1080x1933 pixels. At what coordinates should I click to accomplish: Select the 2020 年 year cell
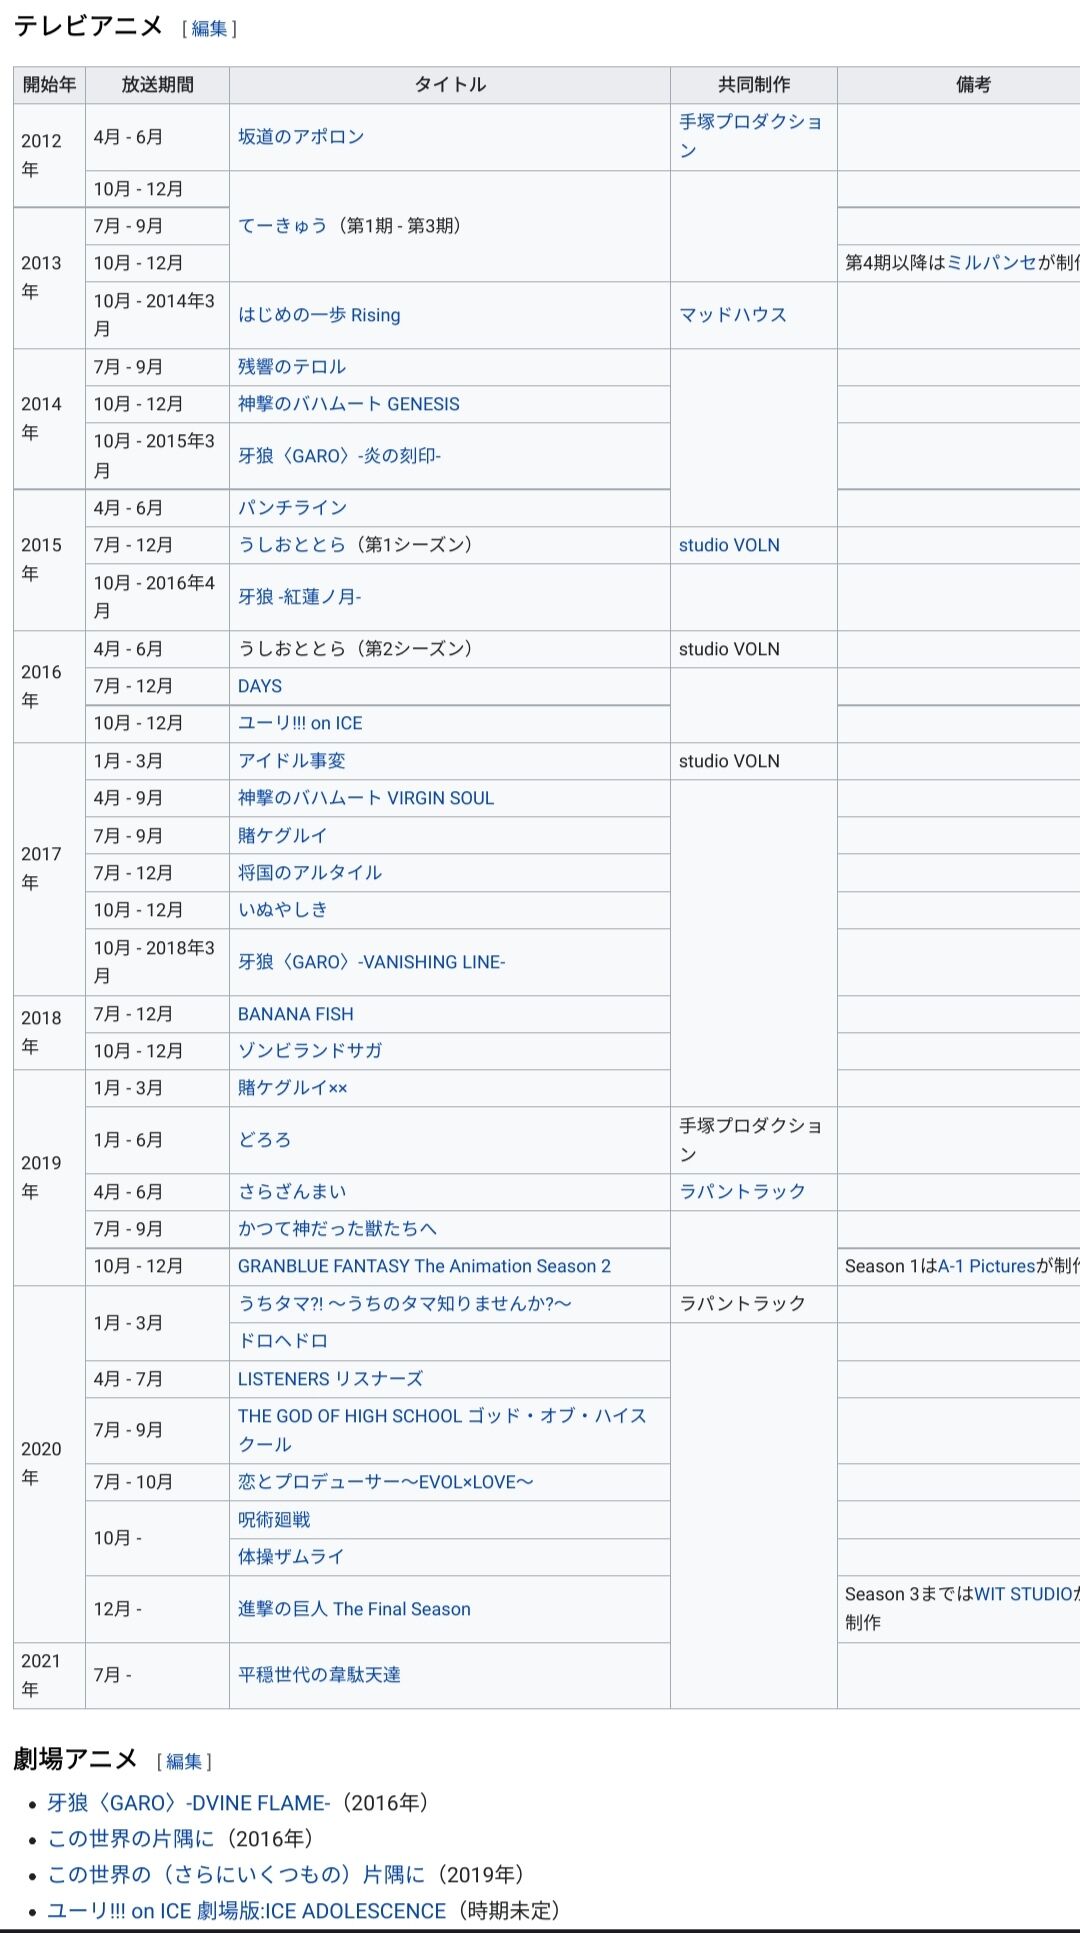50,1464
